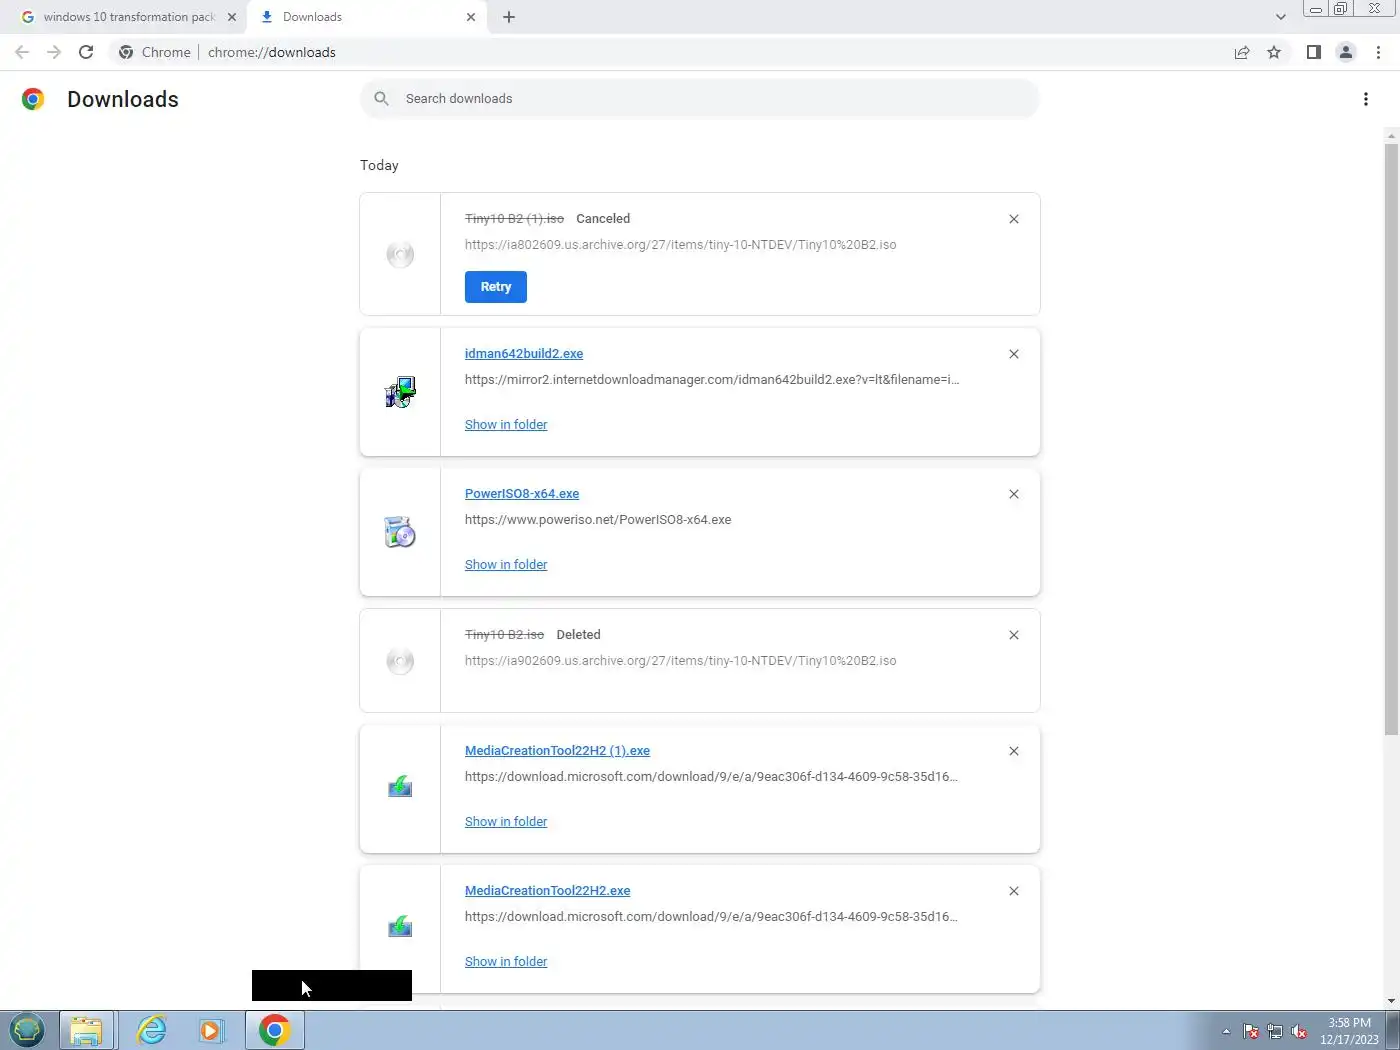The image size is (1400, 1050).
Task: Open the network status tray icon
Action: point(1275,1031)
